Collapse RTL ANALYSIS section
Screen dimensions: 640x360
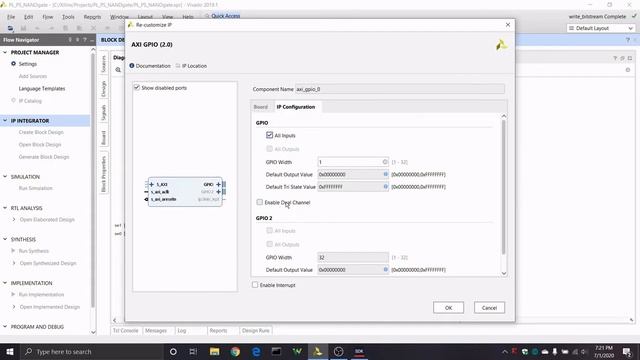click(x=5, y=208)
